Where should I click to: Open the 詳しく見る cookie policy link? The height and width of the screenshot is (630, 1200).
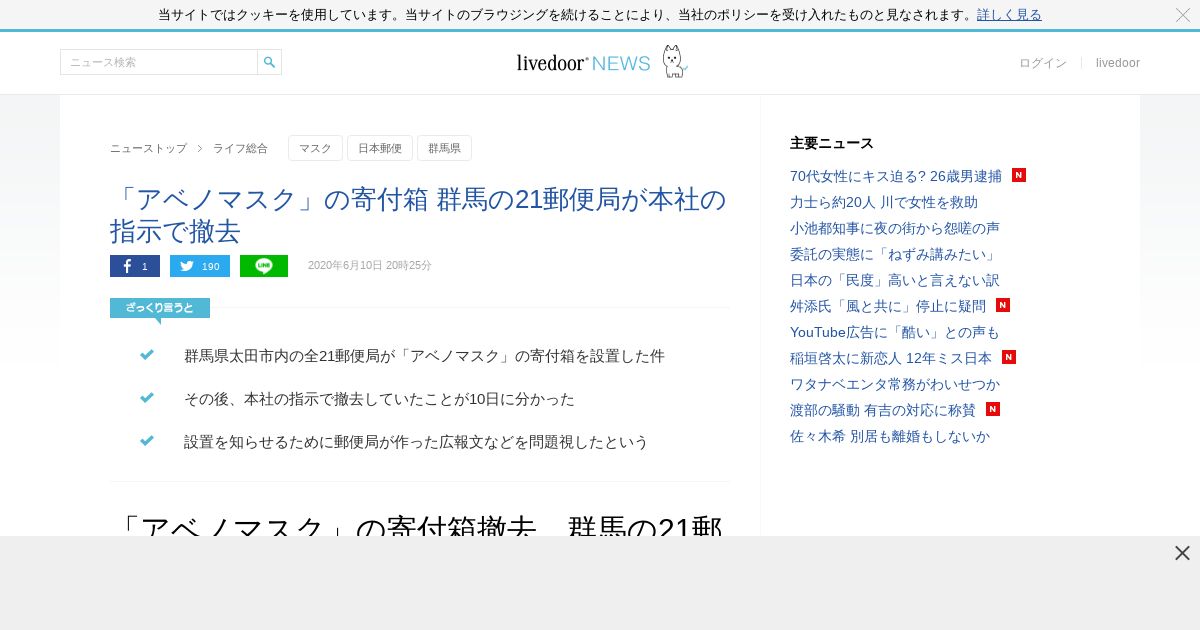(x=1009, y=14)
